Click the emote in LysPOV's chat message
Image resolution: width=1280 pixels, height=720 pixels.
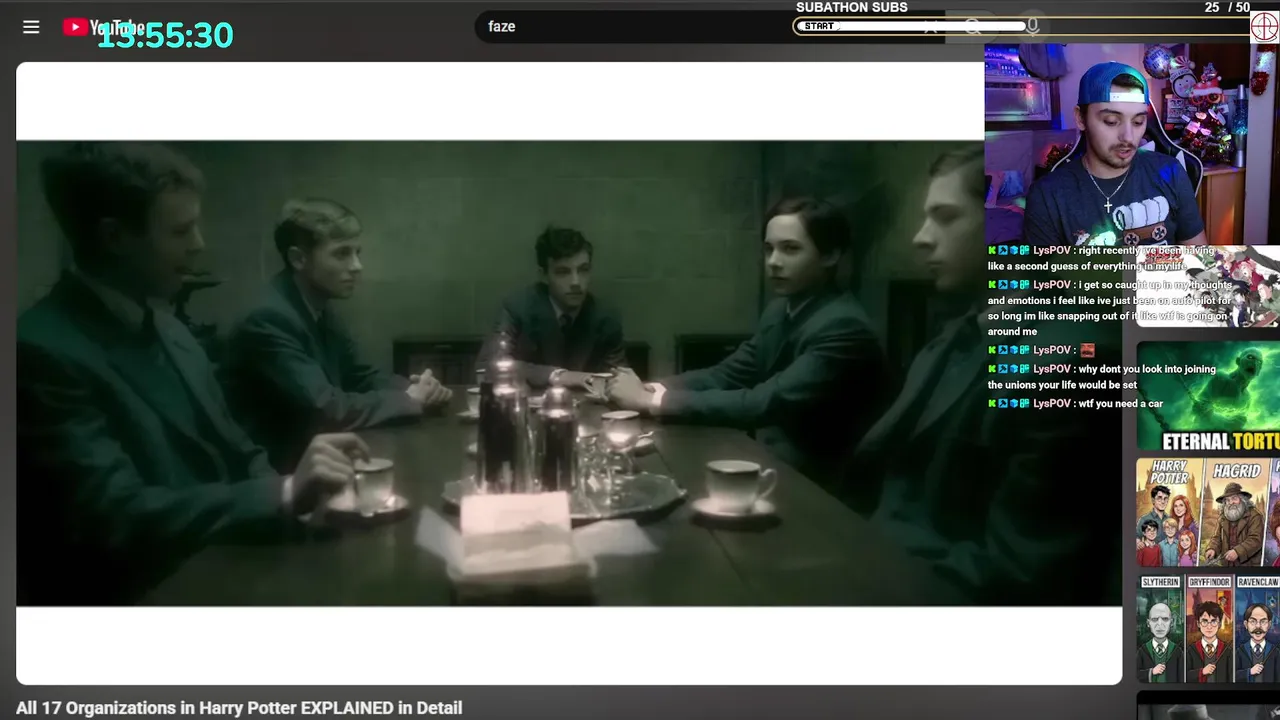[x=1087, y=350]
